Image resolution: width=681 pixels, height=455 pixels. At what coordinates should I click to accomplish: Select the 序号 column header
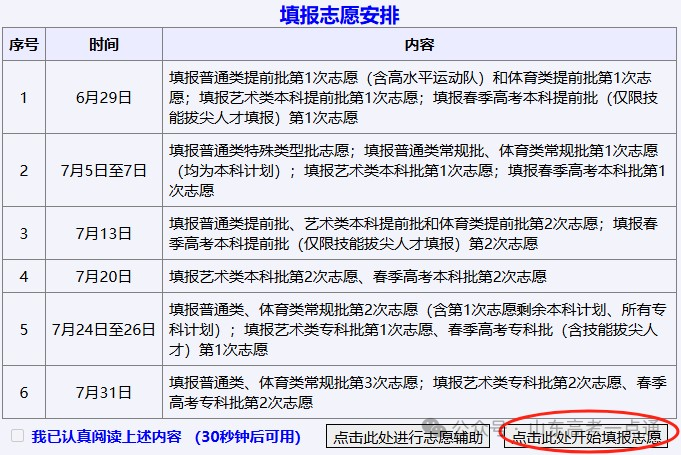pyautogui.click(x=24, y=45)
